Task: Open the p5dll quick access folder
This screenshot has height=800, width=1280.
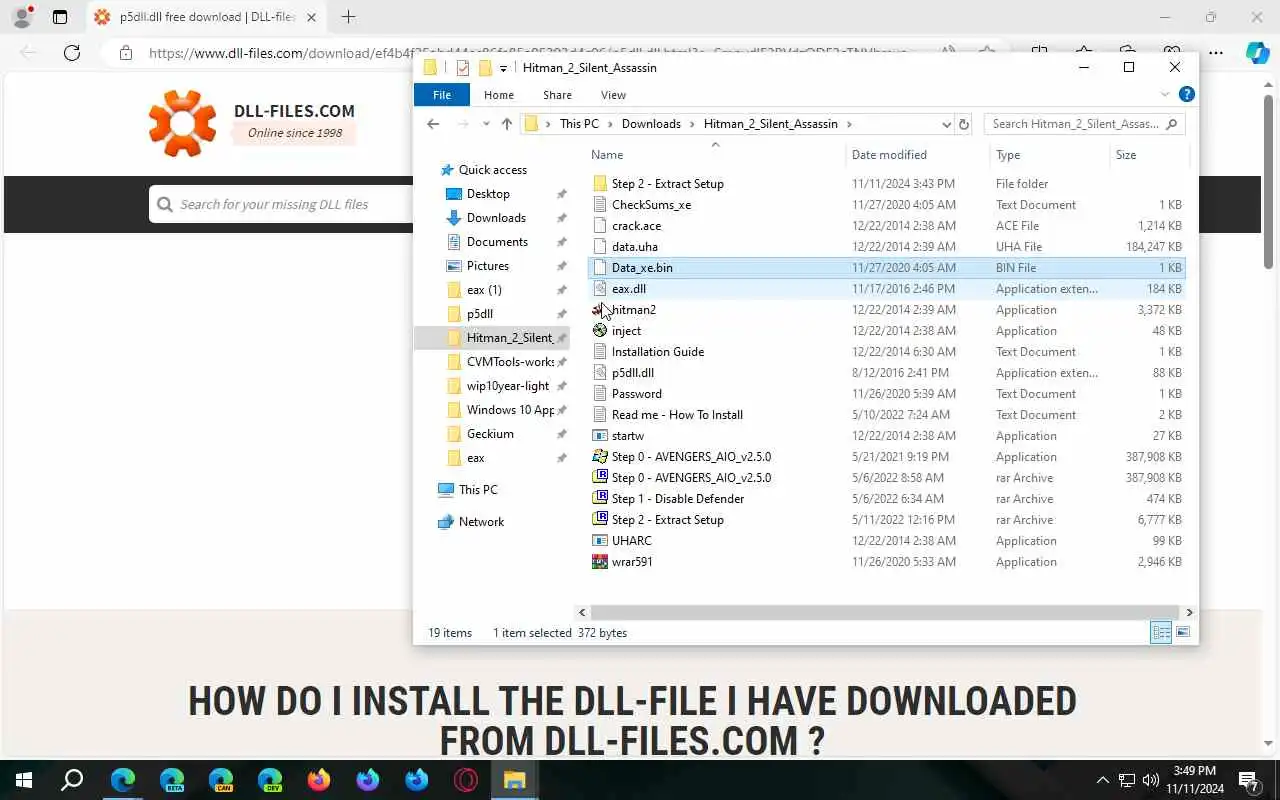Action: pyautogui.click(x=480, y=314)
